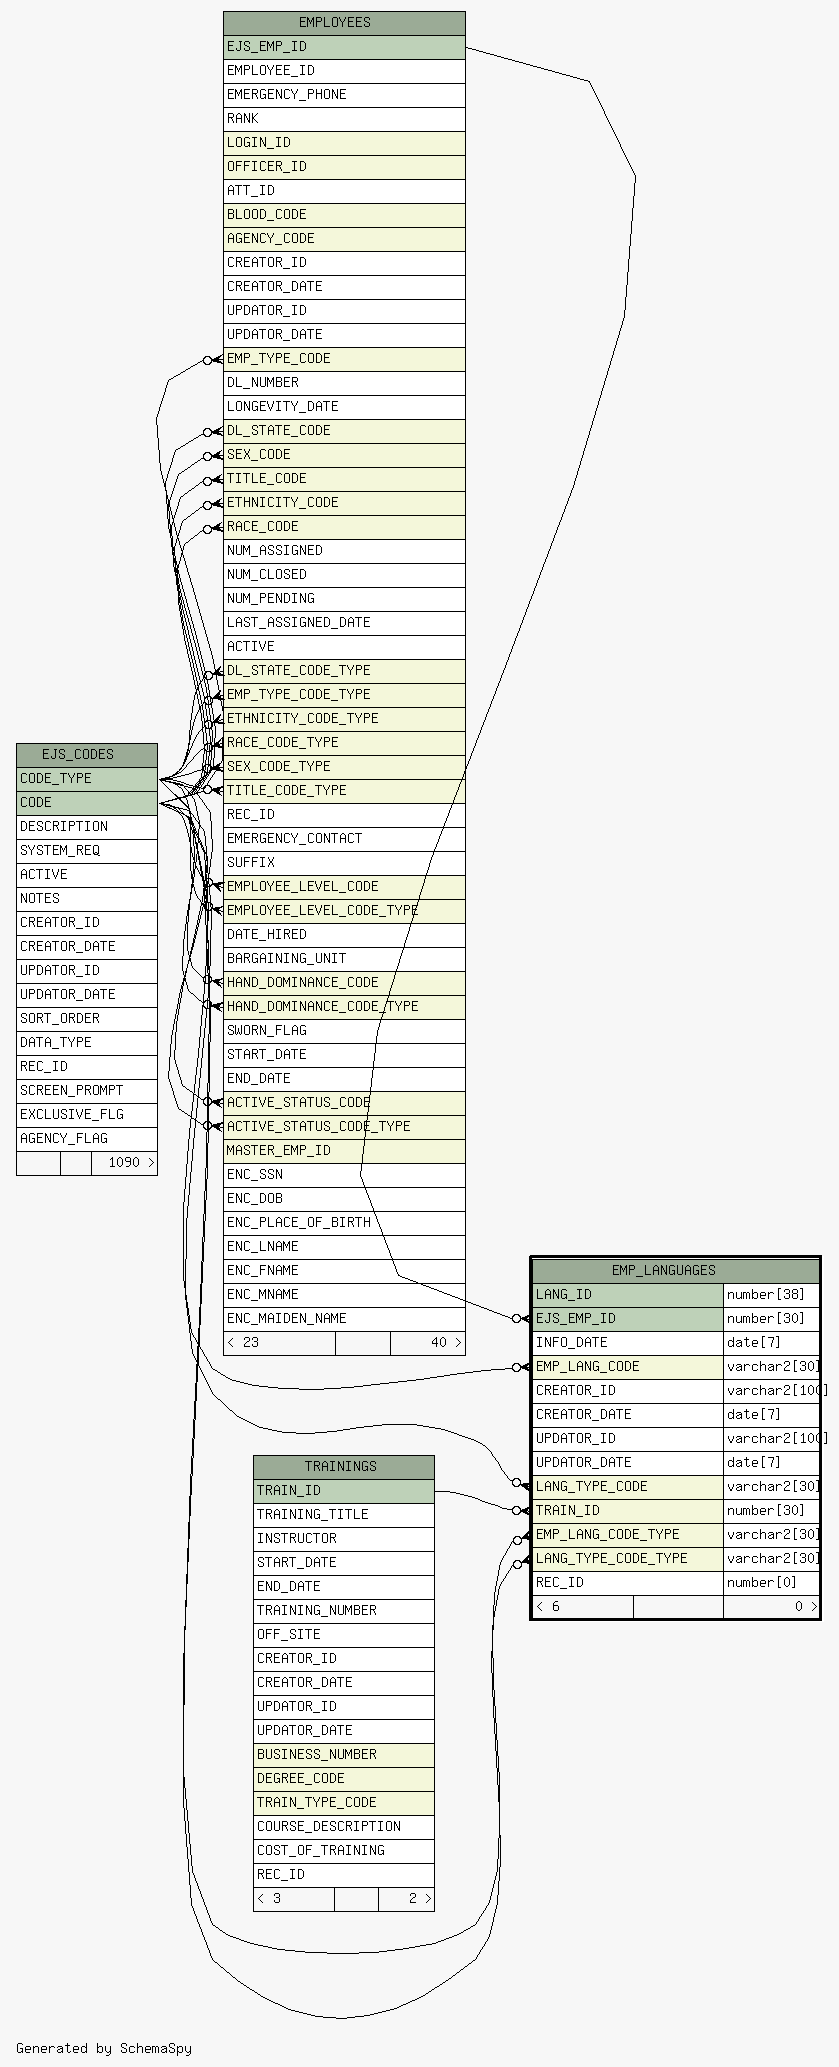The height and width of the screenshot is (2067, 839).
Task: Select TRAIN_ID column in EMP_LANGUAGES
Action: tap(627, 1511)
